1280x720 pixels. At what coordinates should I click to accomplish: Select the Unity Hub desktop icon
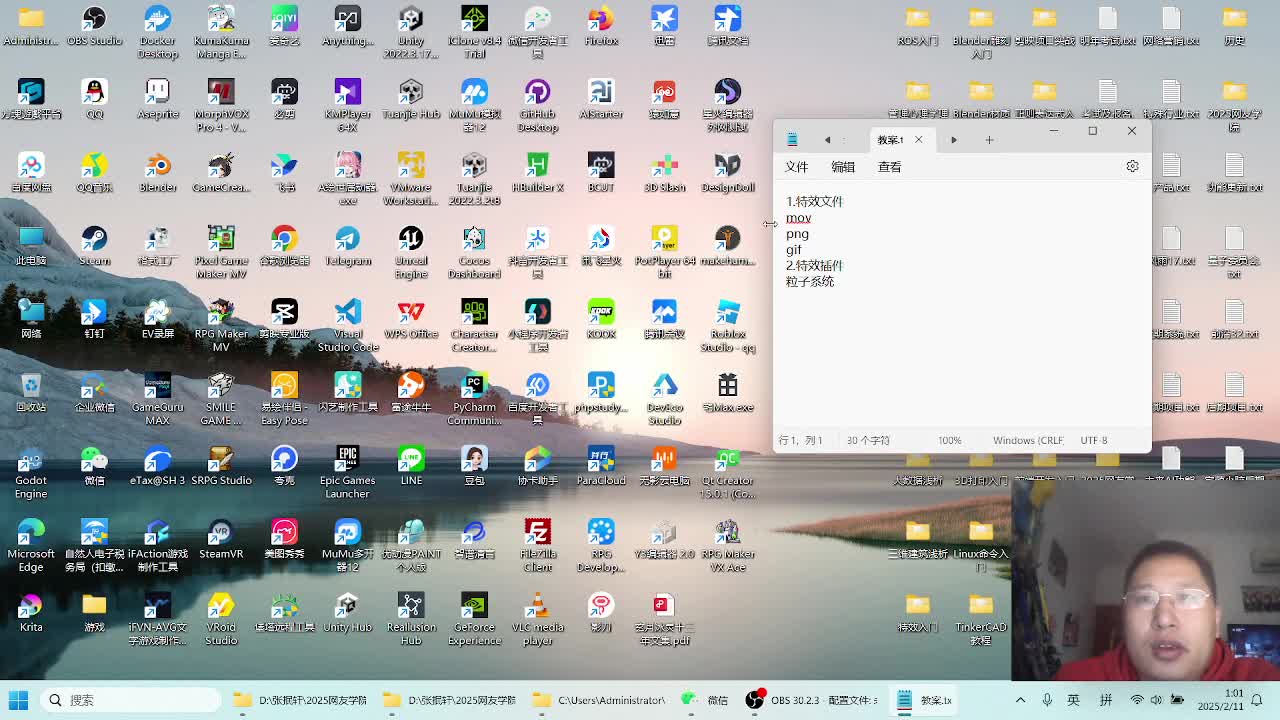point(348,612)
